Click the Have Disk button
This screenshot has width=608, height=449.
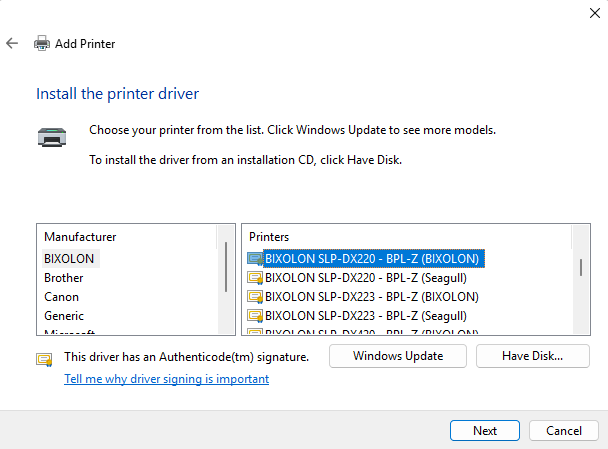click(533, 356)
